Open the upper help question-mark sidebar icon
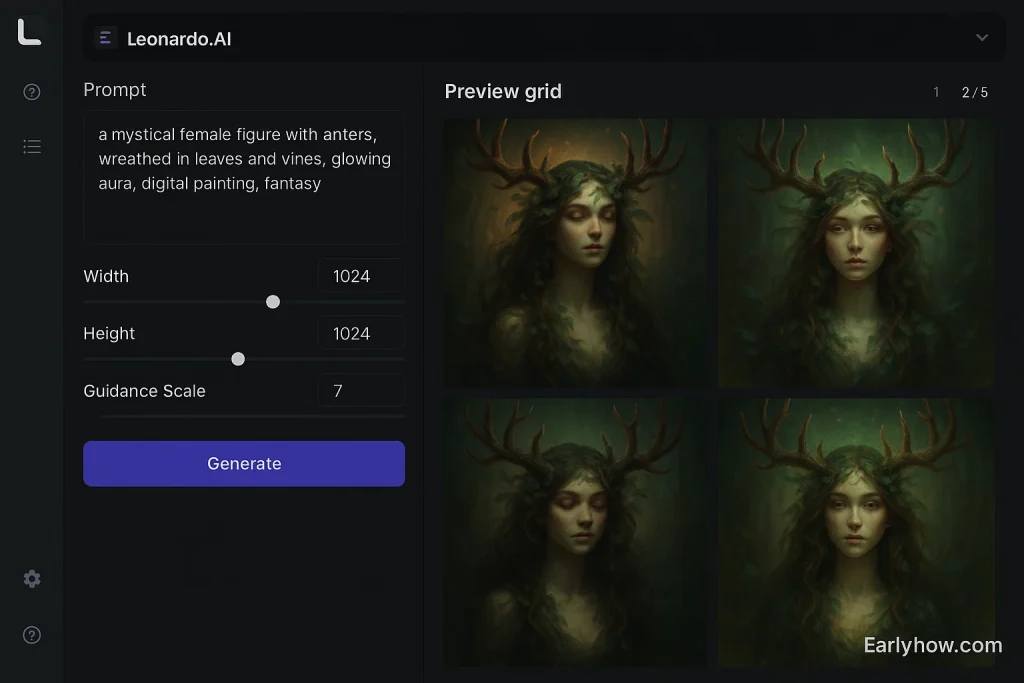 click(32, 93)
